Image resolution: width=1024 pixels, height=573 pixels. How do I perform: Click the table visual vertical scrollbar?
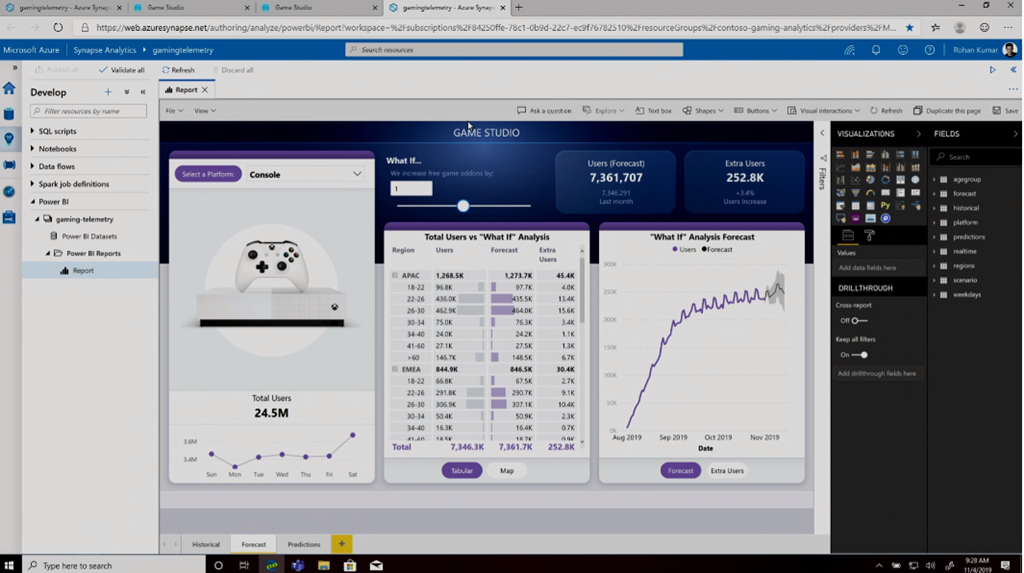click(x=582, y=291)
